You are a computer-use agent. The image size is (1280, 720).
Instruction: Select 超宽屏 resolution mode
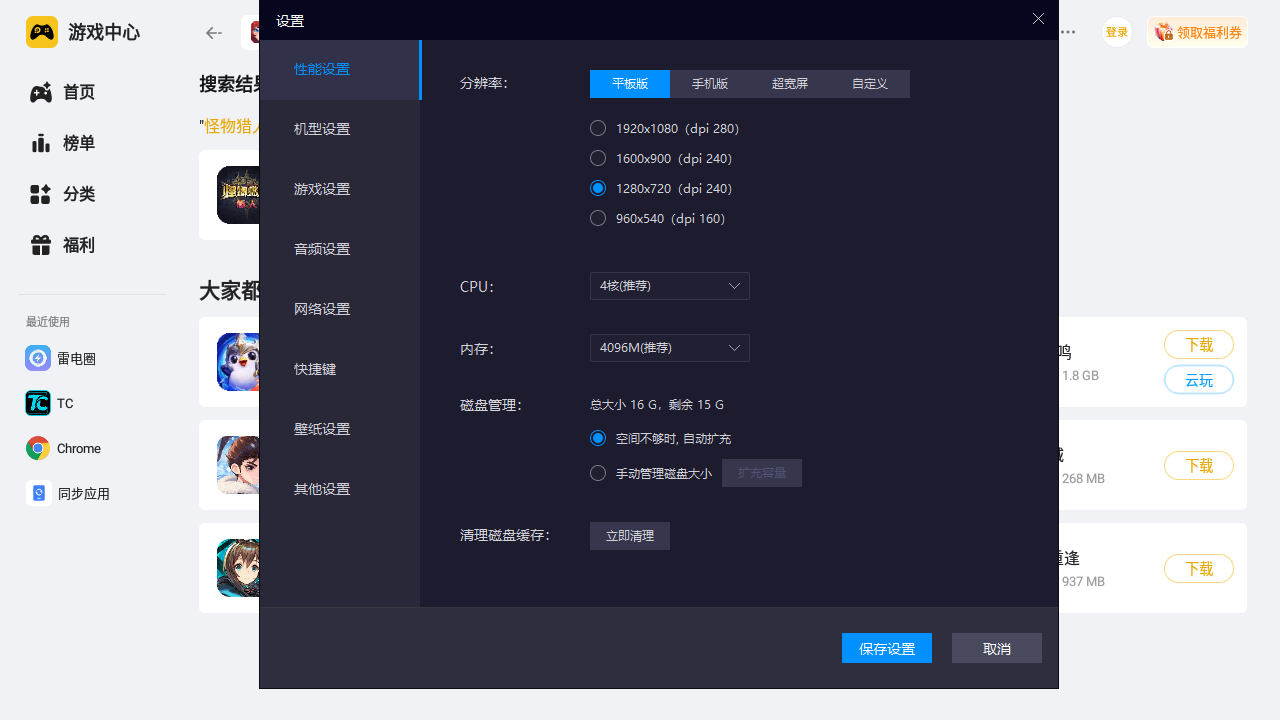(790, 84)
